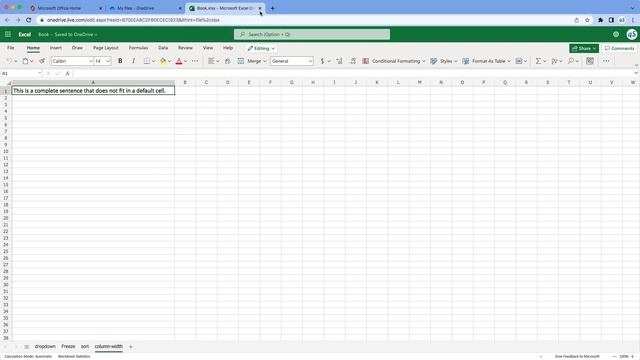
Task: Click the Search box
Action: tap(312, 34)
